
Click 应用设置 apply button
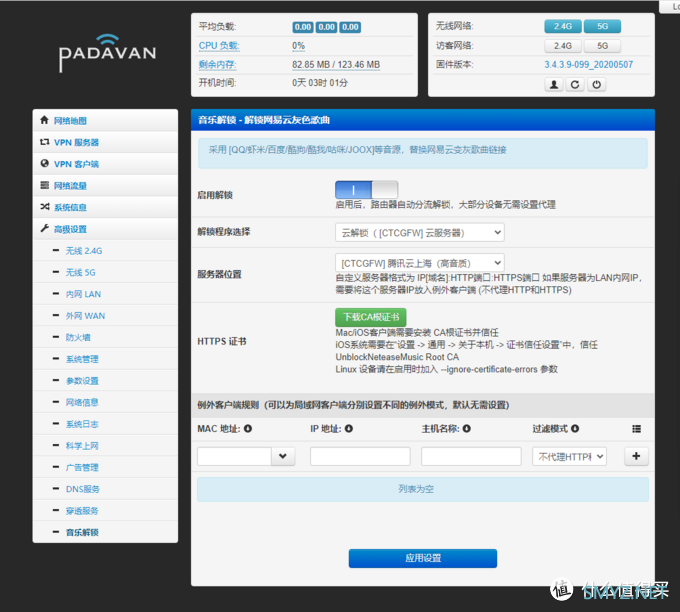pos(423,558)
